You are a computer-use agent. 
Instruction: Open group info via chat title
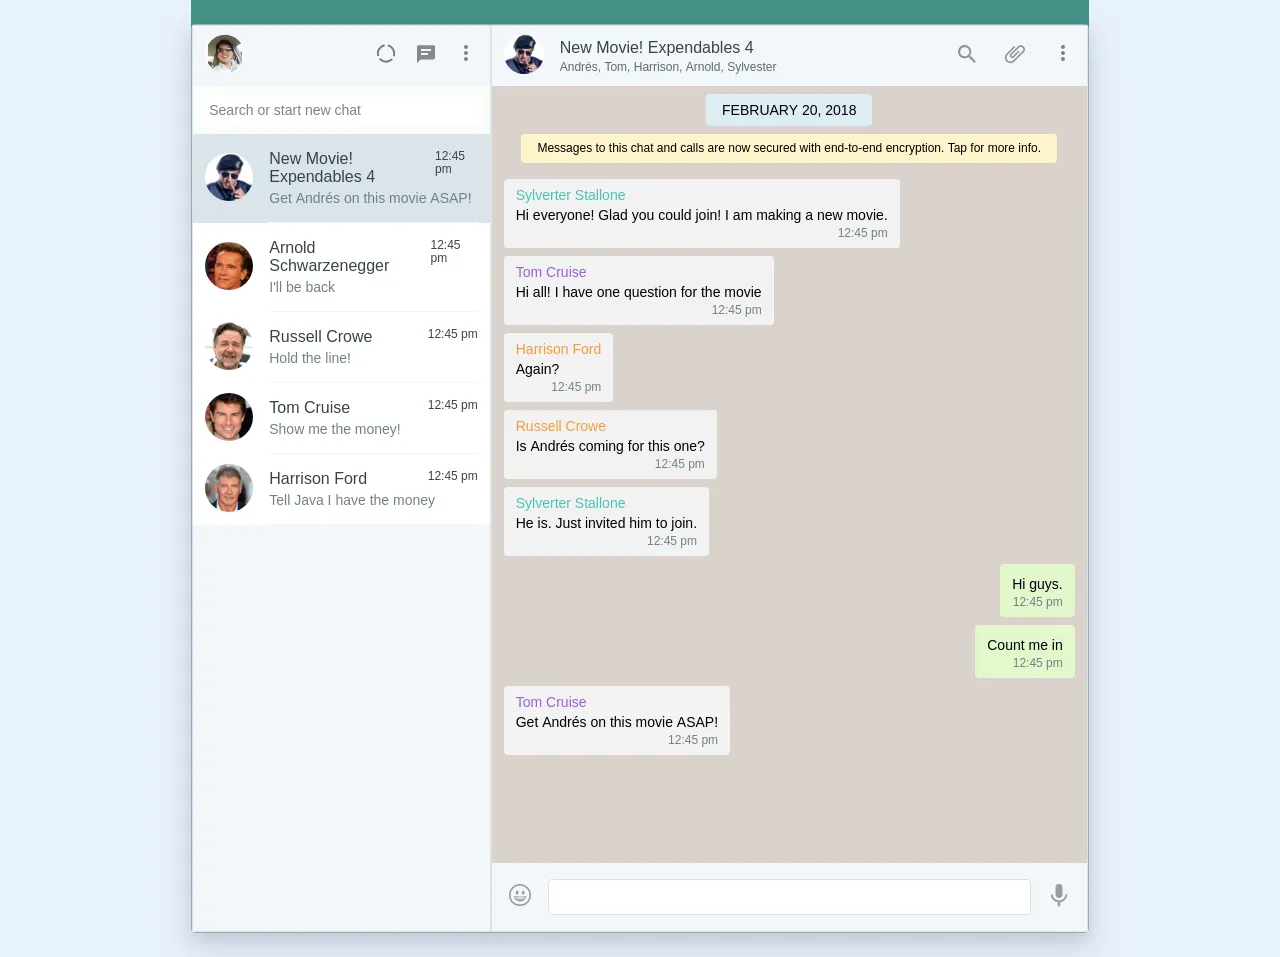(x=656, y=48)
